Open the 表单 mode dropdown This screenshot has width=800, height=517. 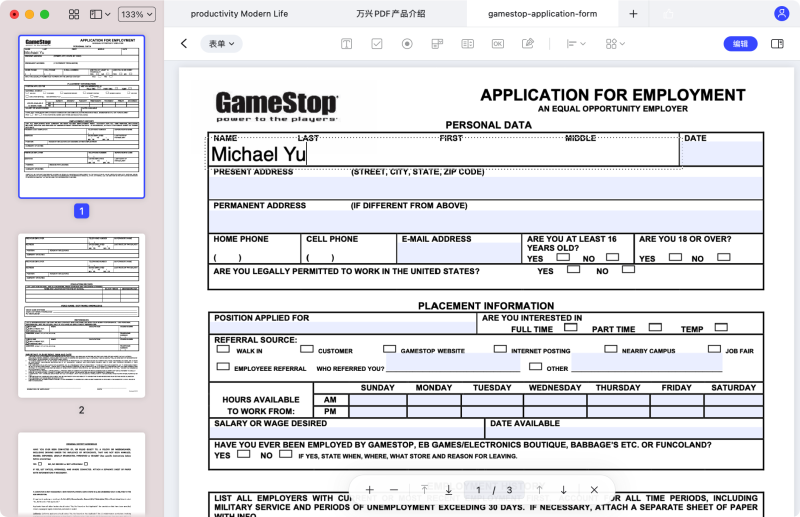click(220, 44)
